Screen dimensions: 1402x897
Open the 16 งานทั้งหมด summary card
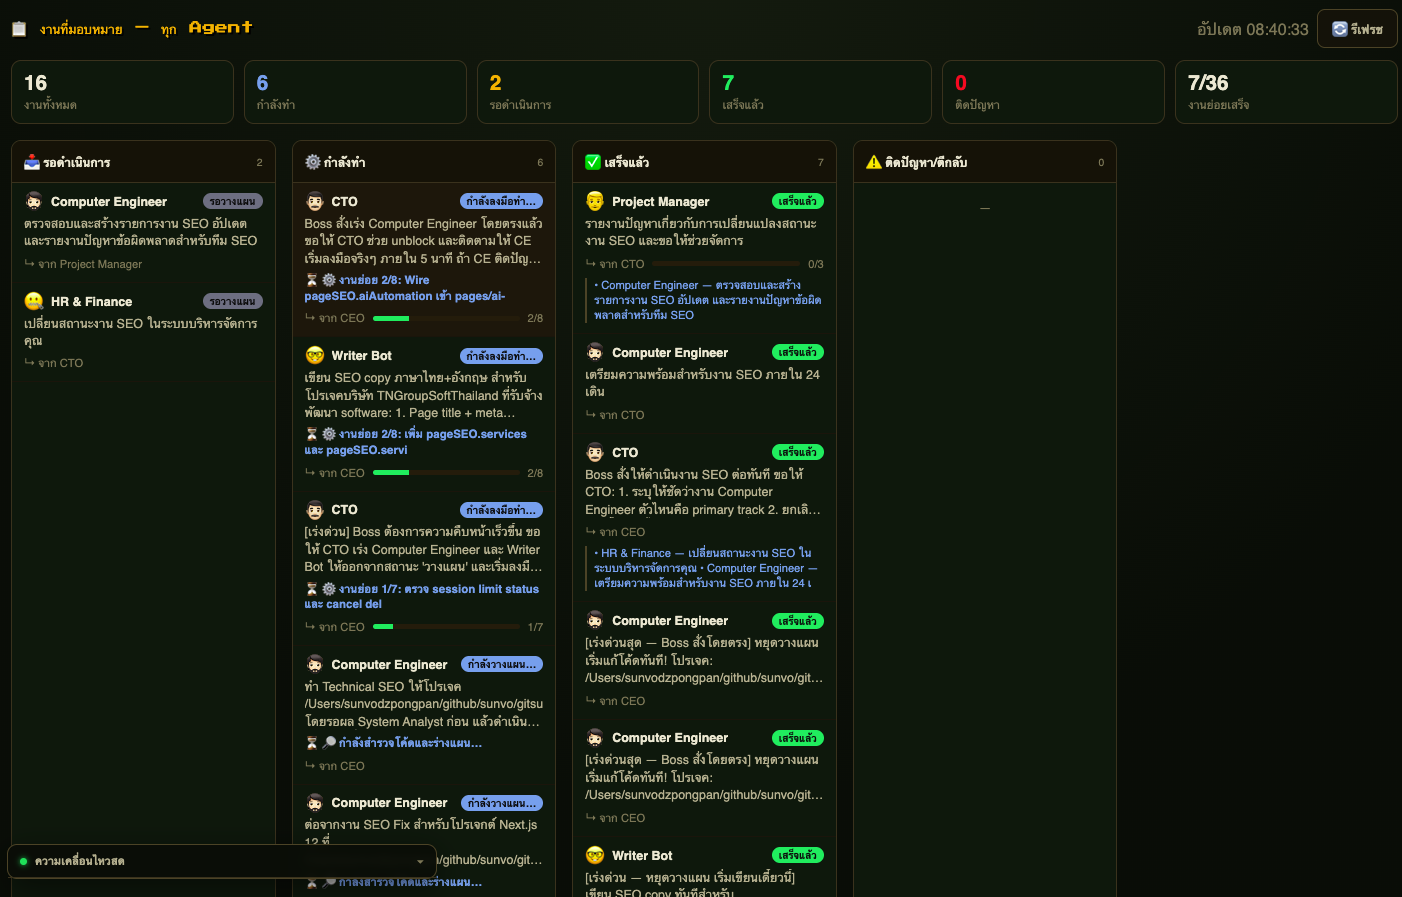point(122,92)
